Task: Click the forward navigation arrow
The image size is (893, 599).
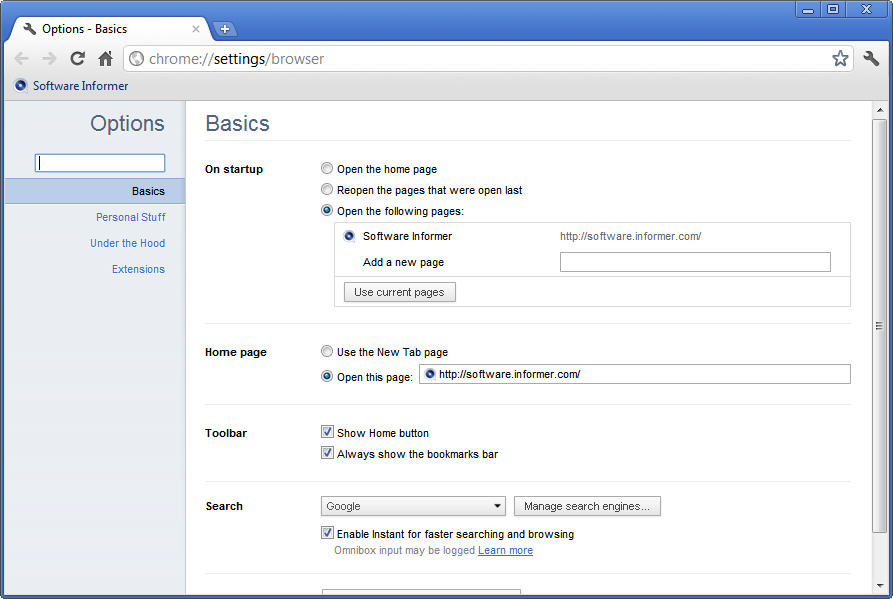Action: point(50,59)
